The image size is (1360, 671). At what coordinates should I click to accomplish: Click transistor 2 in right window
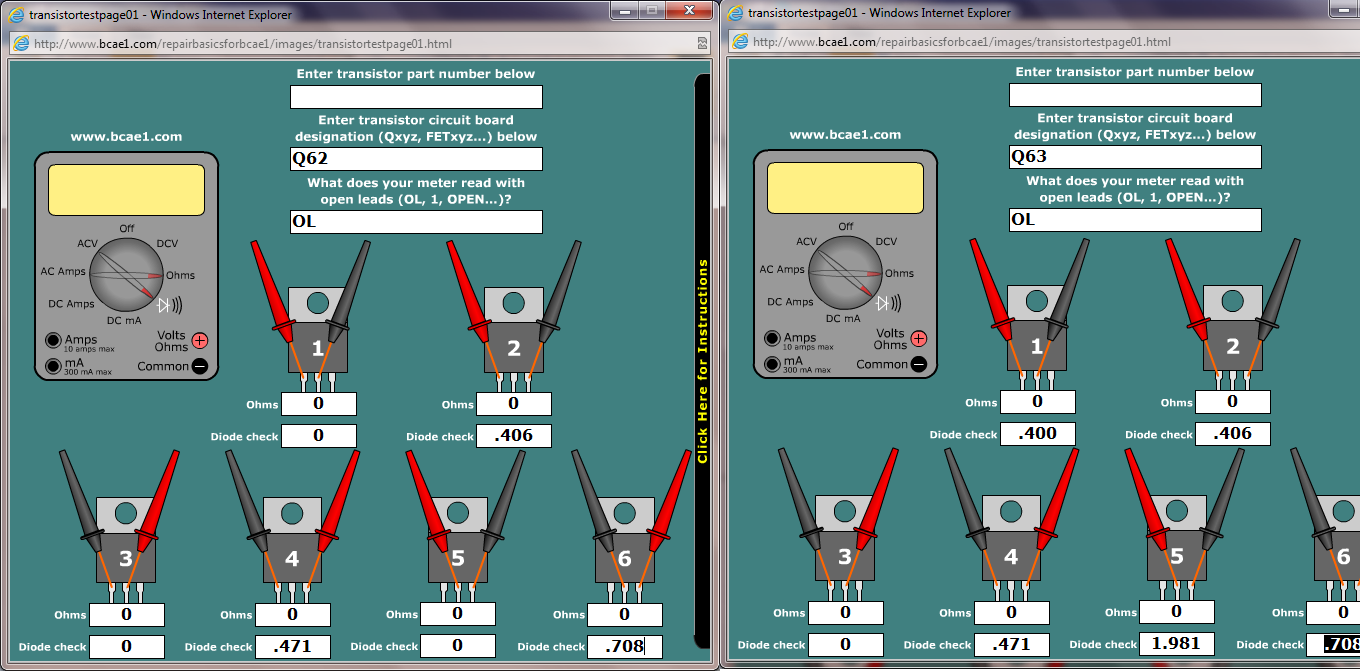tap(1232, 328)
